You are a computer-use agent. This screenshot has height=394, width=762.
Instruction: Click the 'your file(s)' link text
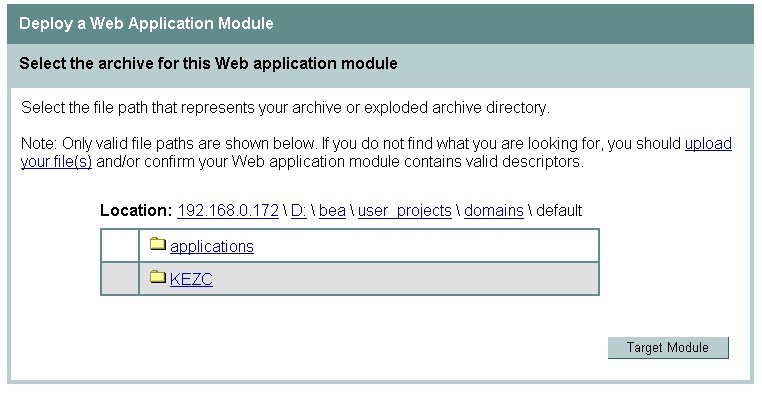[x=56, y=161]
